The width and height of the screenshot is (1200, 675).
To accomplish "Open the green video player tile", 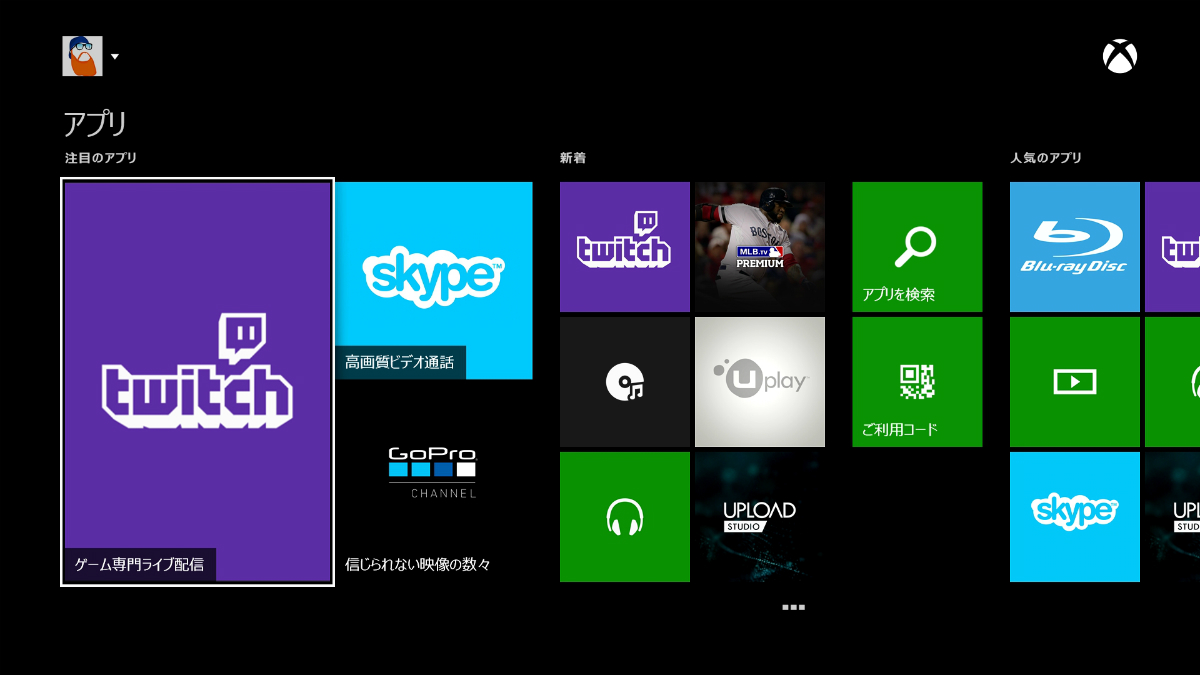I will (1075, 382).
